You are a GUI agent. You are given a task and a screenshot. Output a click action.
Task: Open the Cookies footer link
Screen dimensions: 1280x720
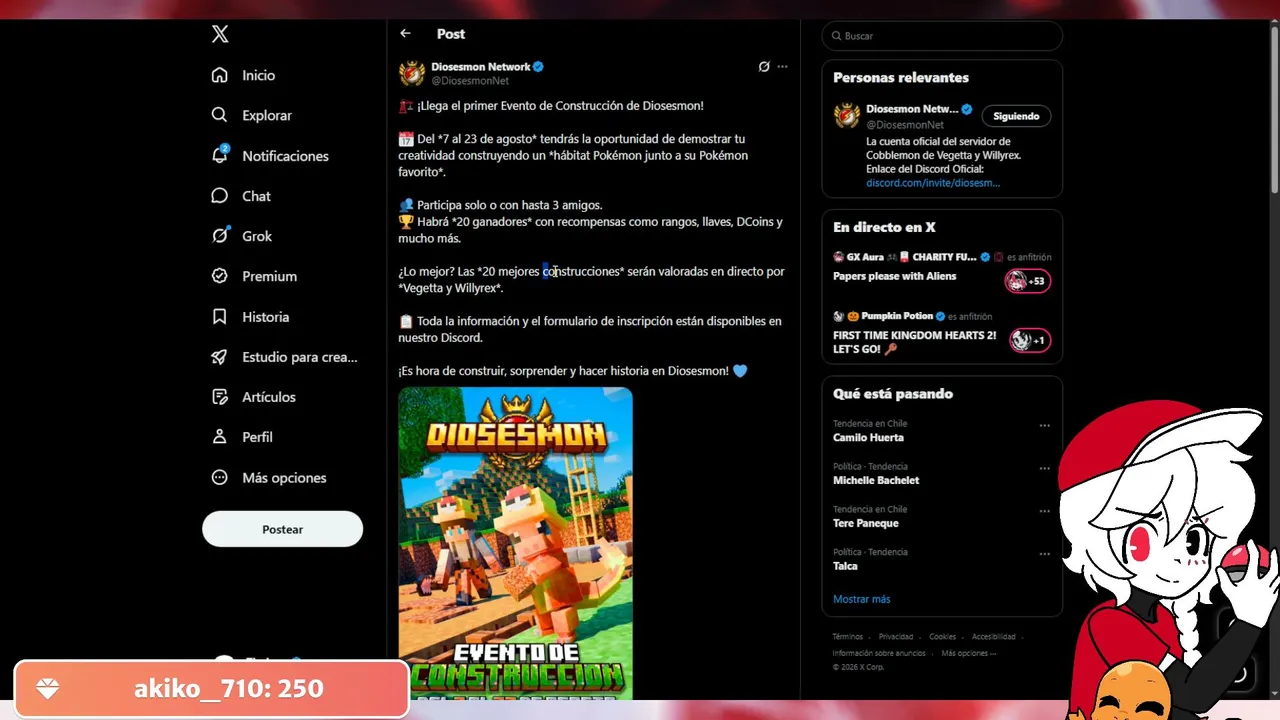coord(942,637)
